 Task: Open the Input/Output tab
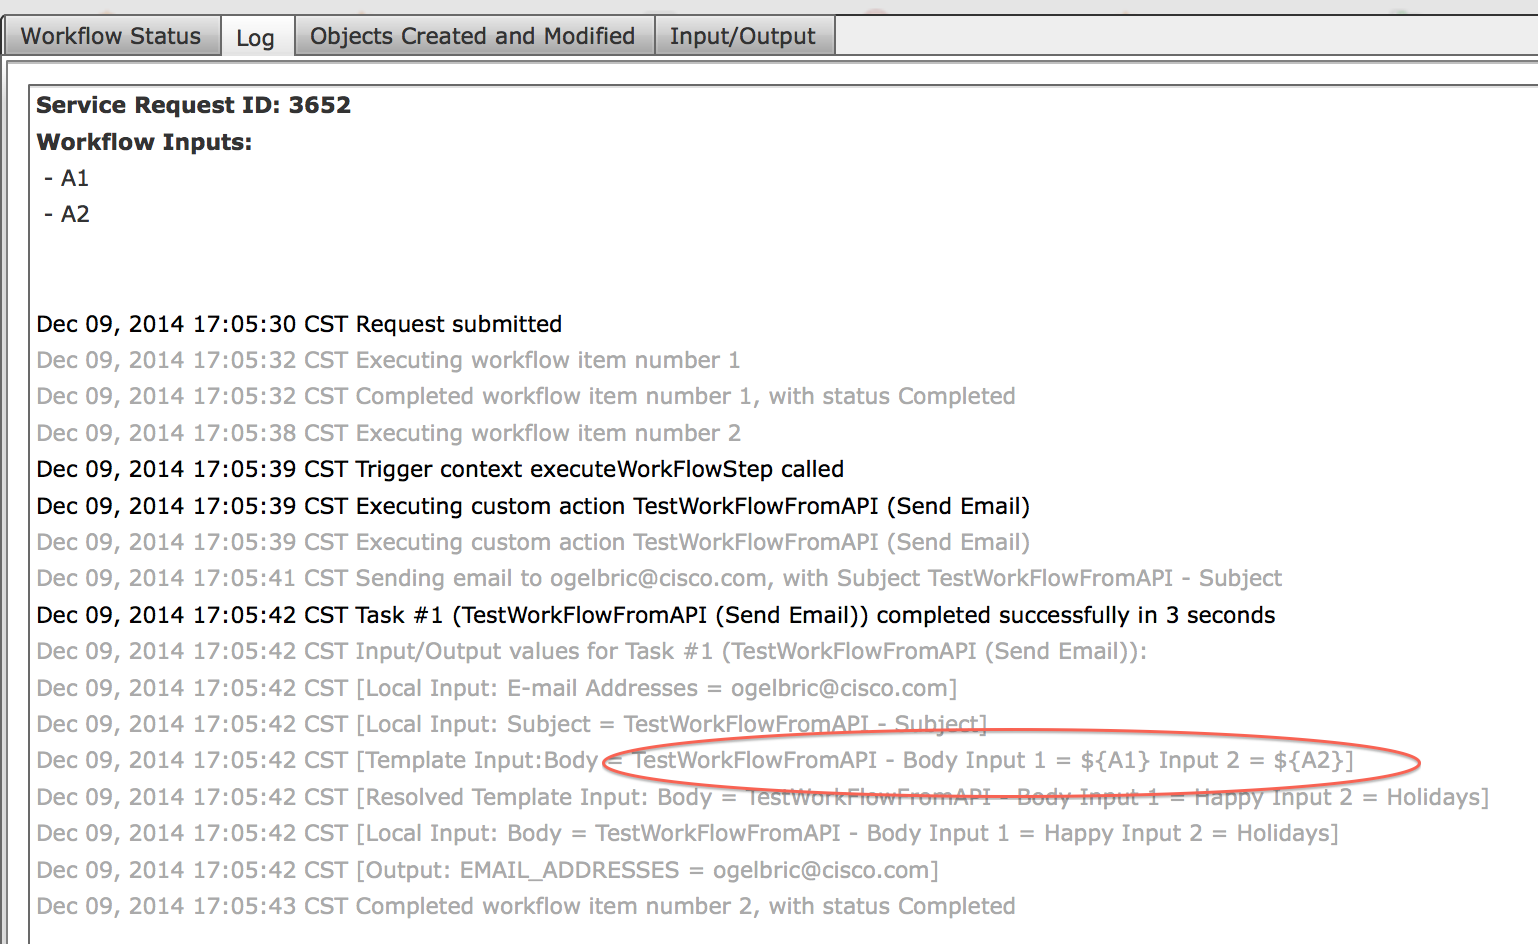743,36
